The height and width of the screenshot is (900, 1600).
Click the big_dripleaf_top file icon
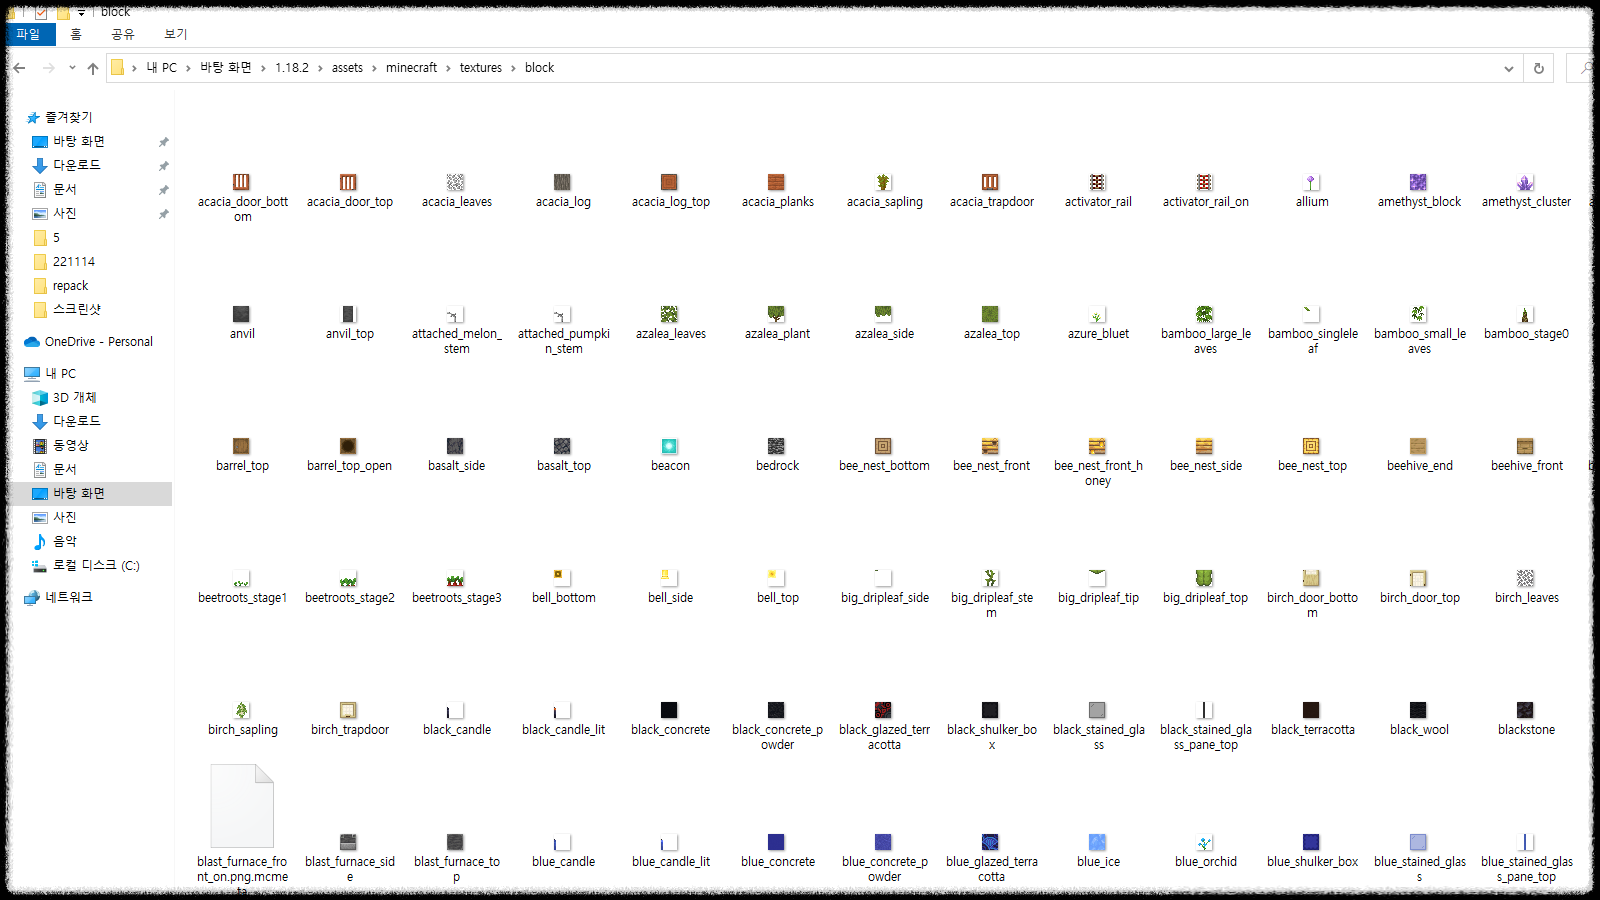click(1205, 579)
